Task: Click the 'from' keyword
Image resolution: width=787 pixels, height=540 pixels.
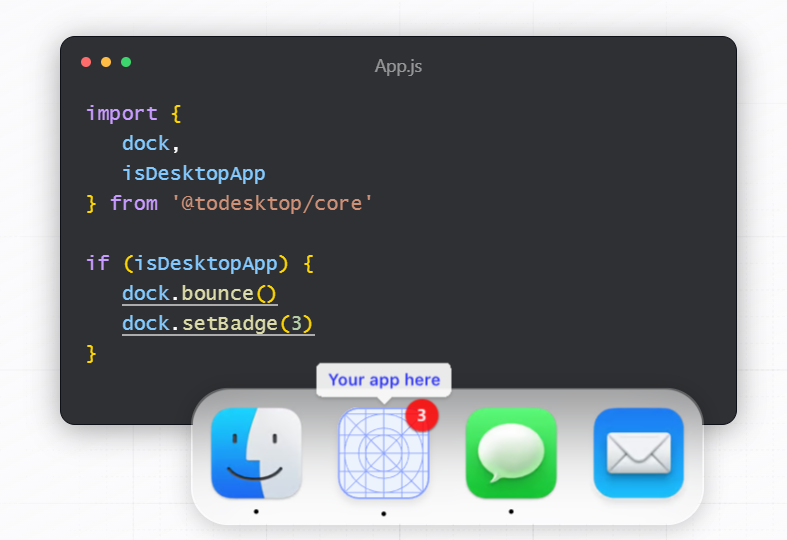Action: tap(134, 204)
